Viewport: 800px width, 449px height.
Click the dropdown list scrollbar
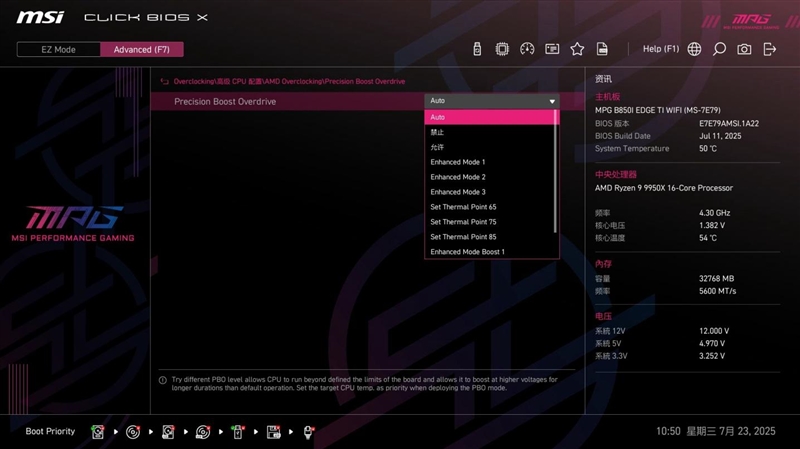[556, 171]
